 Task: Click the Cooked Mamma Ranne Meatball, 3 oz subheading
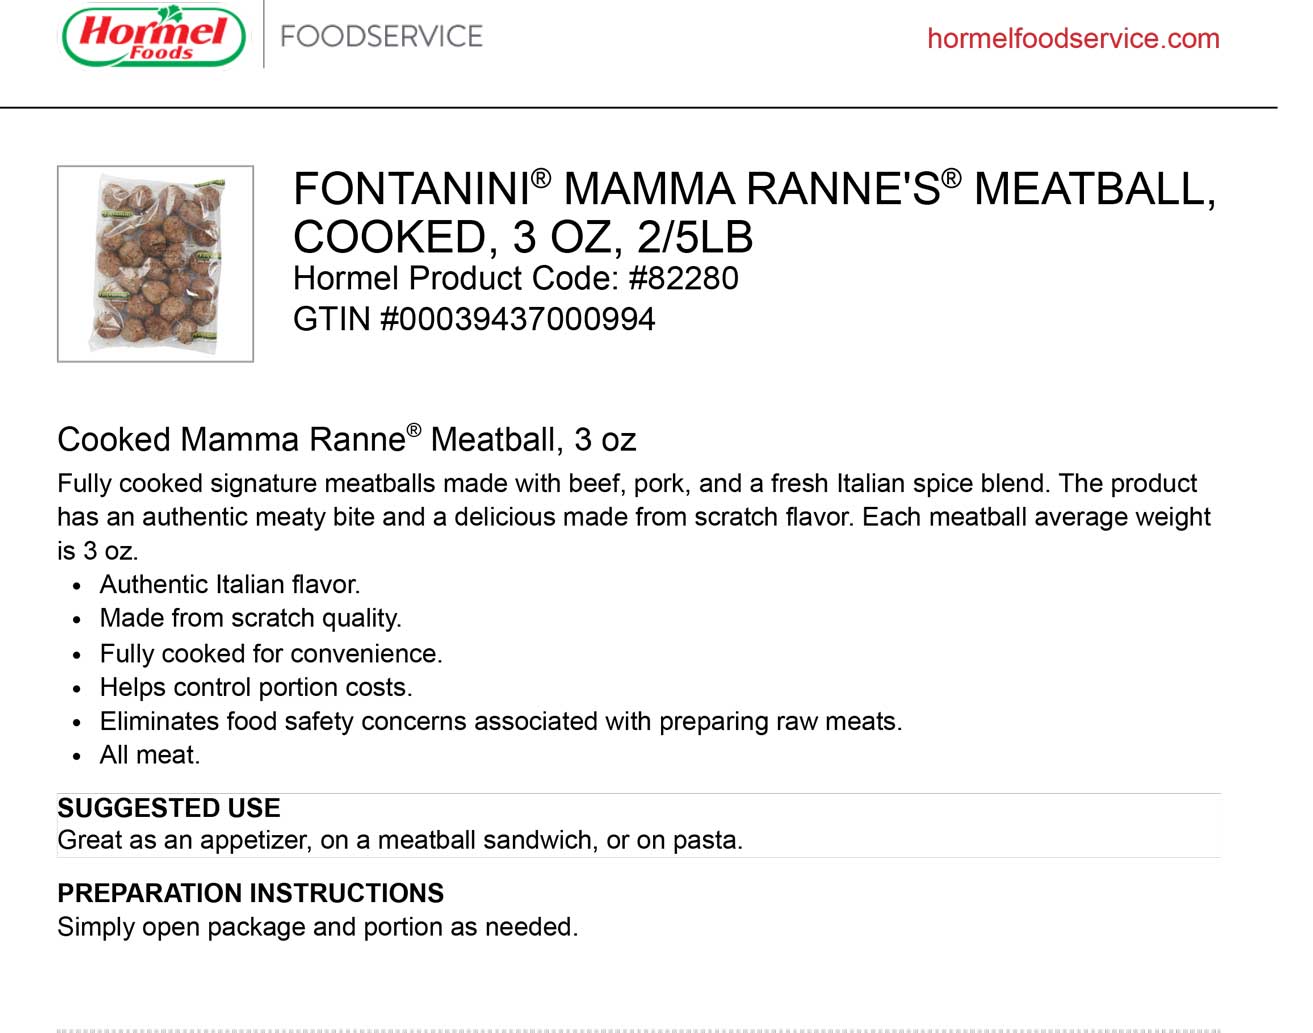click(x=346, y=440)
